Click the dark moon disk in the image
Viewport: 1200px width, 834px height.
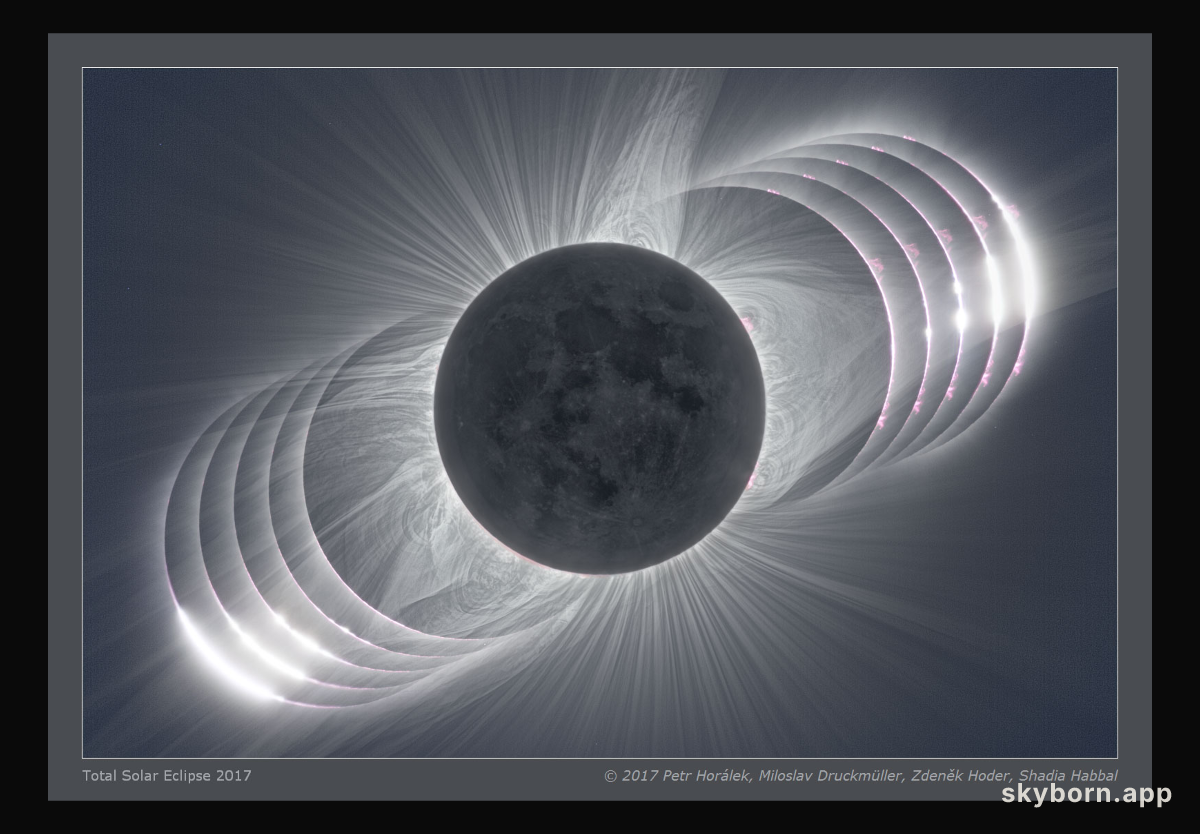tap(600, 408)
